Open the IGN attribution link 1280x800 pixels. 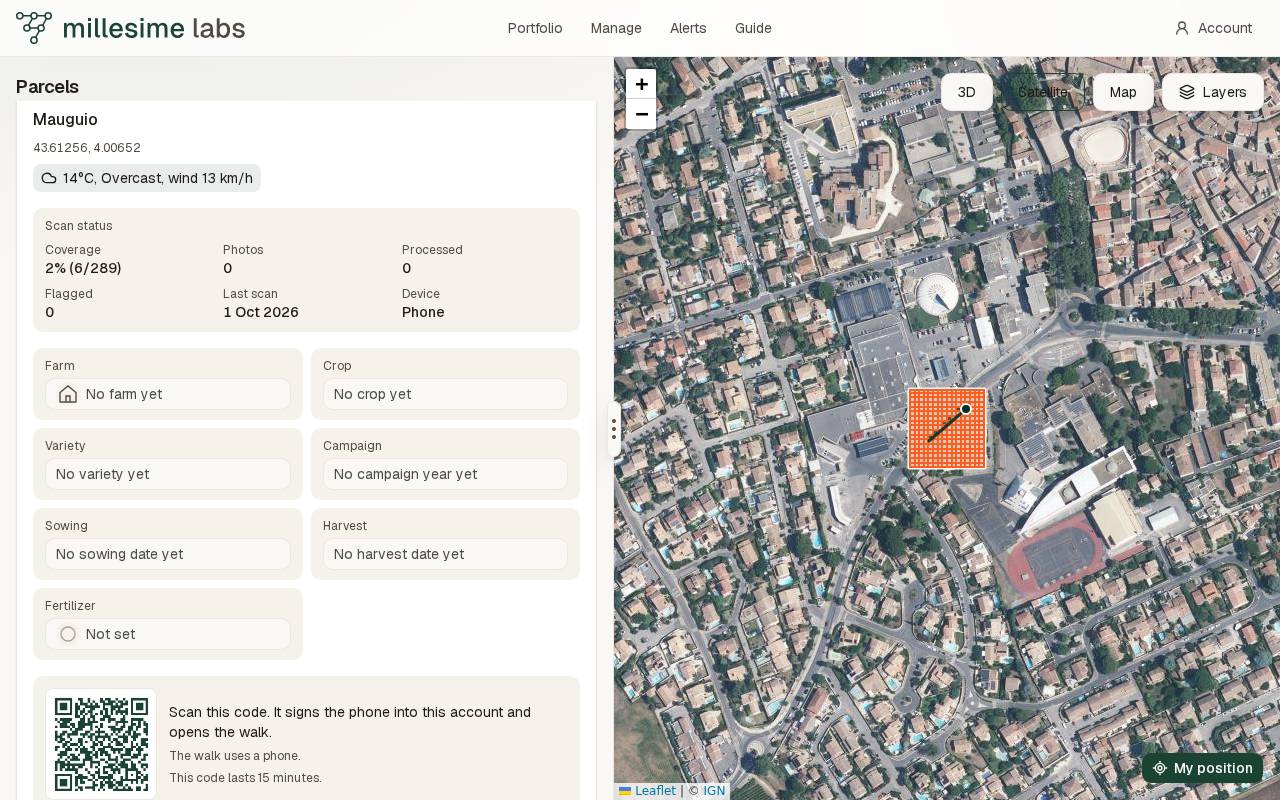[714, 791]
